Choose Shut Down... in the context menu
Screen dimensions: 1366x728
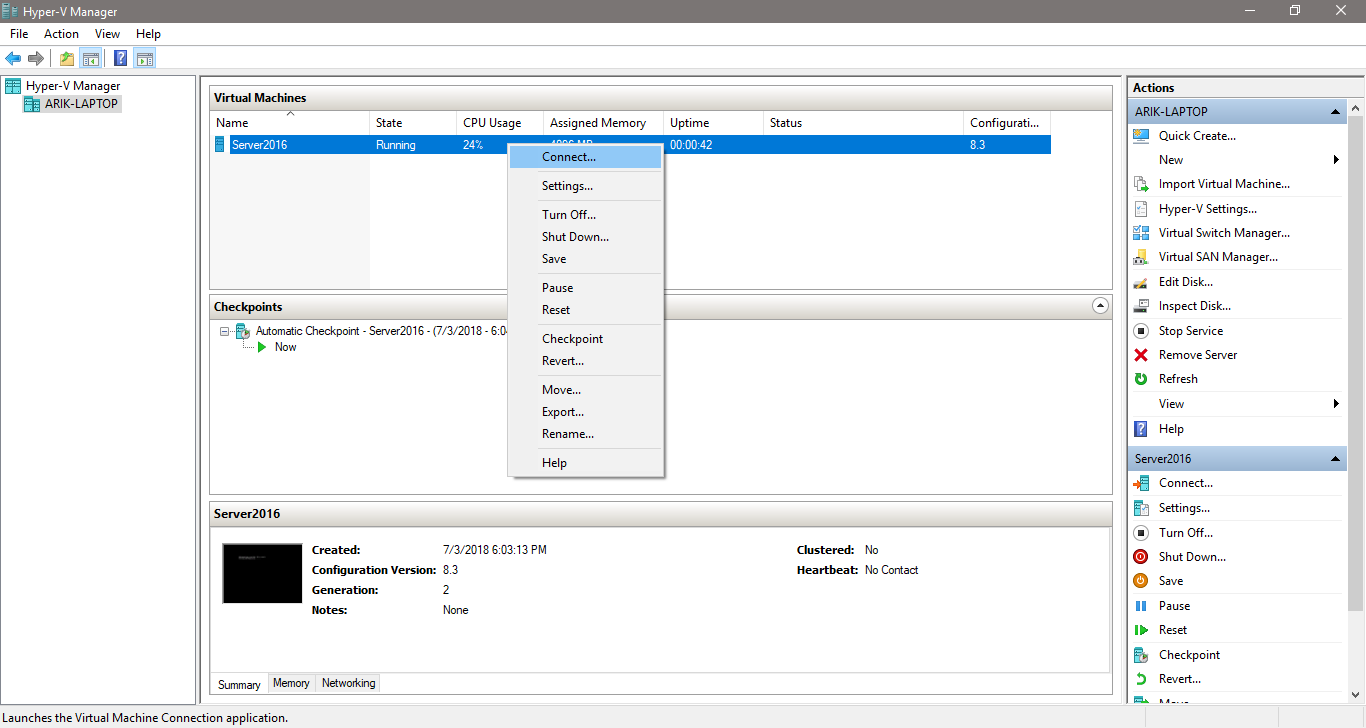[585, 237]
